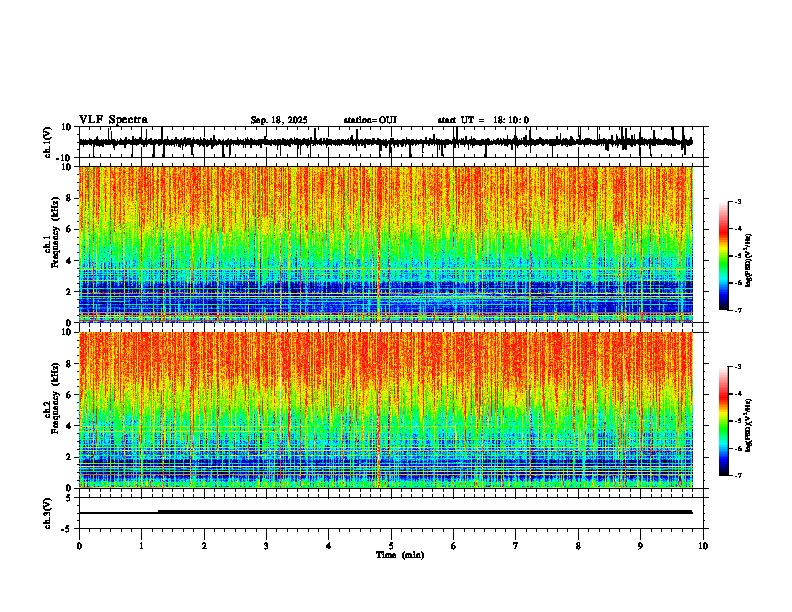The image size is (792, 612).
Task: Click the "2" tick on time axis
Action: click(x=204, y=546)
